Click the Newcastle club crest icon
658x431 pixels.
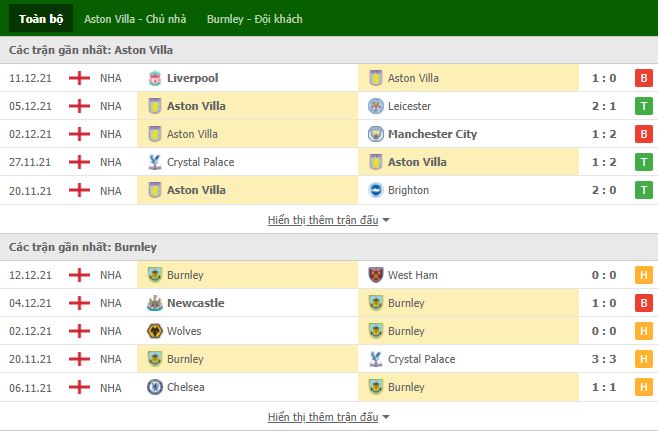tap(155, 303)
